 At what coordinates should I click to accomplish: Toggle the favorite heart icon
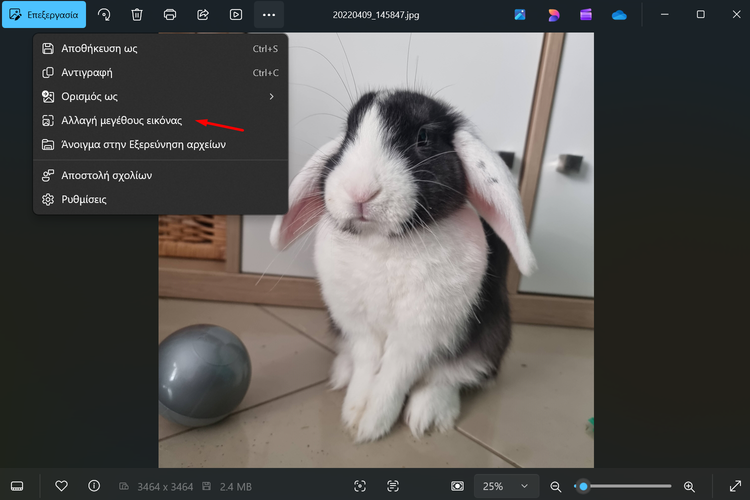coord(61,486)
